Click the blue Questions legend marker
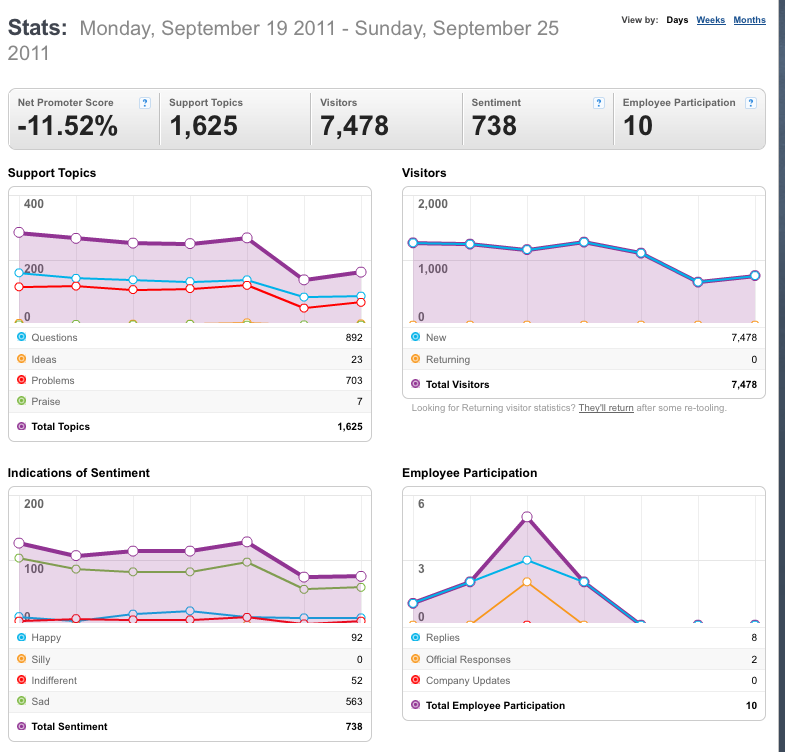The width and height of the screenshot is (785, 752). pyautogui.click(x=22, y=337)
